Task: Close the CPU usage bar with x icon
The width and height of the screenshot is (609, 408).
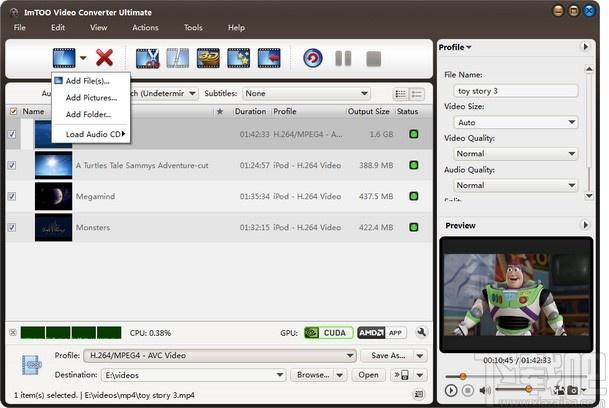Action: [13, 333]
